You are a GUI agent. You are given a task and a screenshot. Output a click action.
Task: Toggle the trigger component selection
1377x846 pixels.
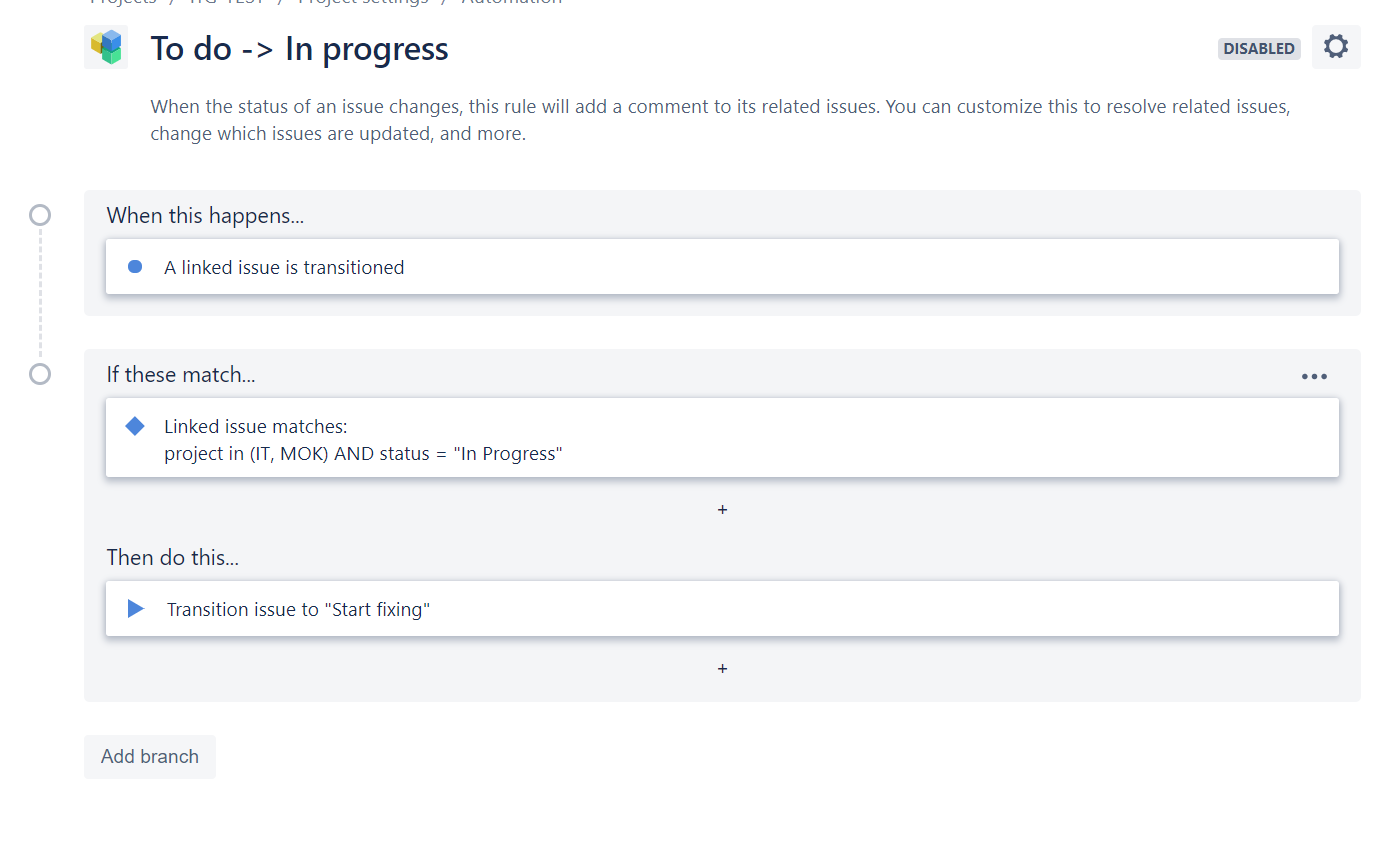[722, 266]
